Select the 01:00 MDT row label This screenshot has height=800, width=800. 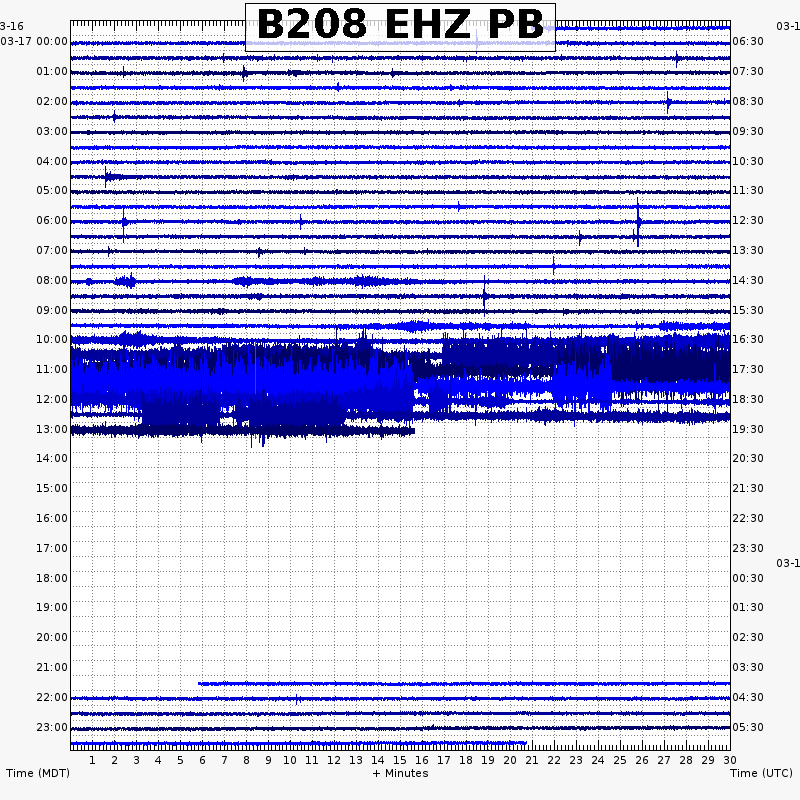[52, 71]
